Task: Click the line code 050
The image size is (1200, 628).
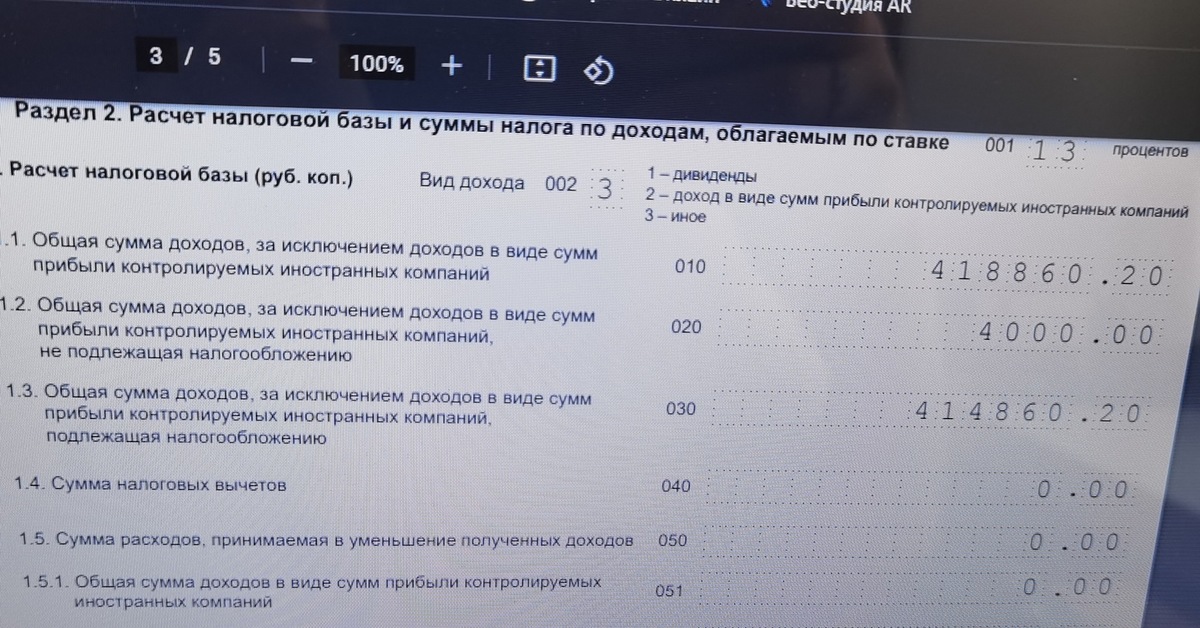Action: pyautogui.click(x=673, y=540)
